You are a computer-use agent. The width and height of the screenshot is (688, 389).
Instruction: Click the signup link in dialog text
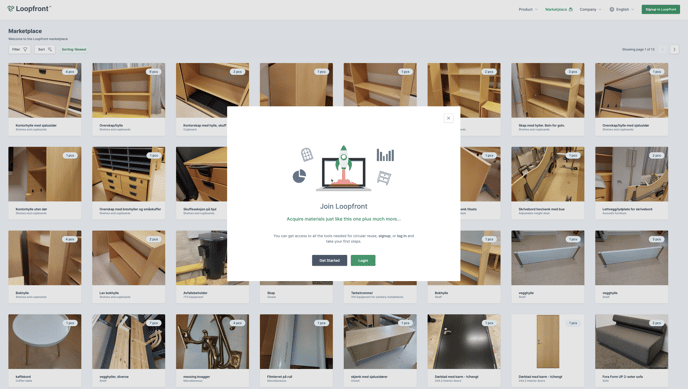pyautogui.click(x=384, y=236)
